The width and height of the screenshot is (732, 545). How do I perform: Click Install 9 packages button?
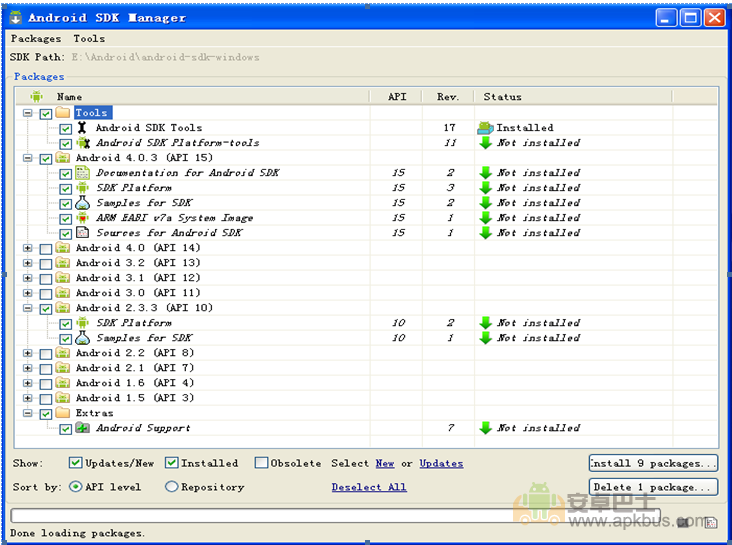coord(653,463)
